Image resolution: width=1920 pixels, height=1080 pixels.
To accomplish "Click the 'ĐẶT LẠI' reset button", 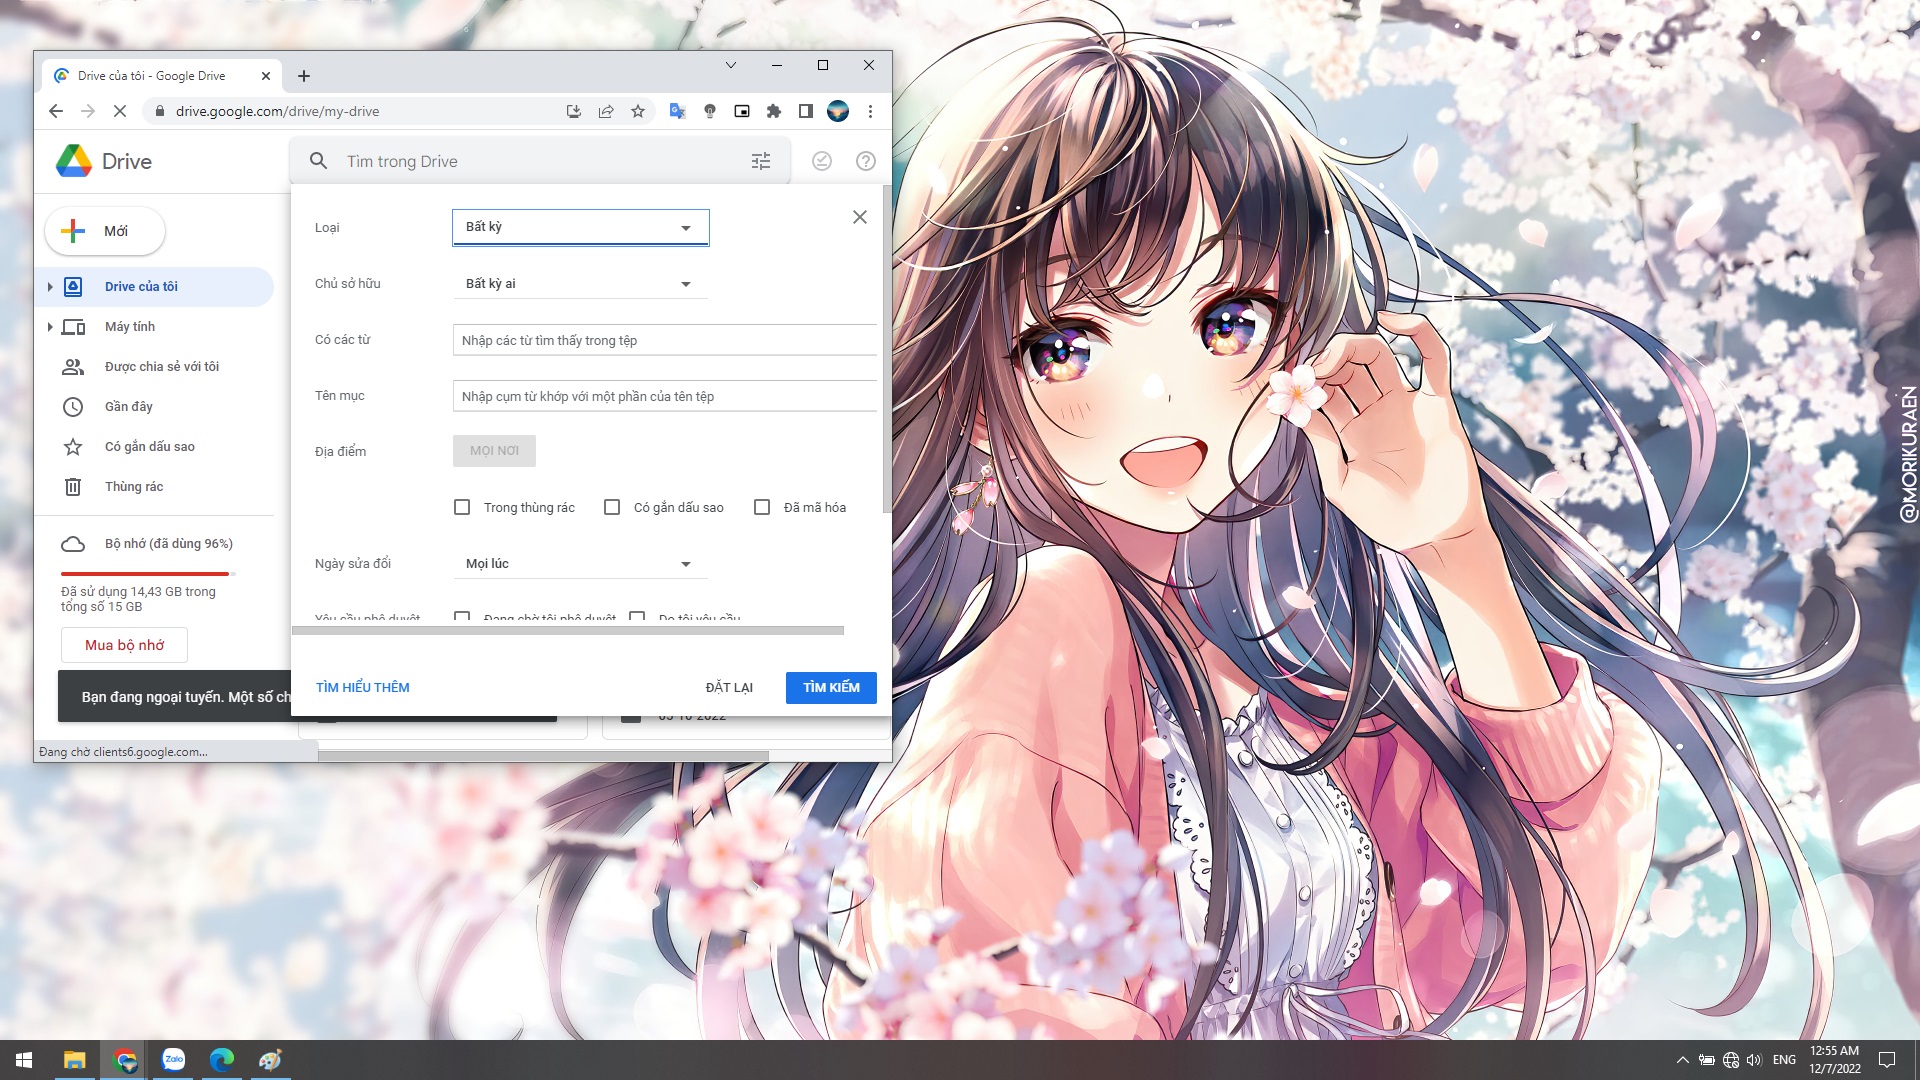I will click(x=729, y=688).
